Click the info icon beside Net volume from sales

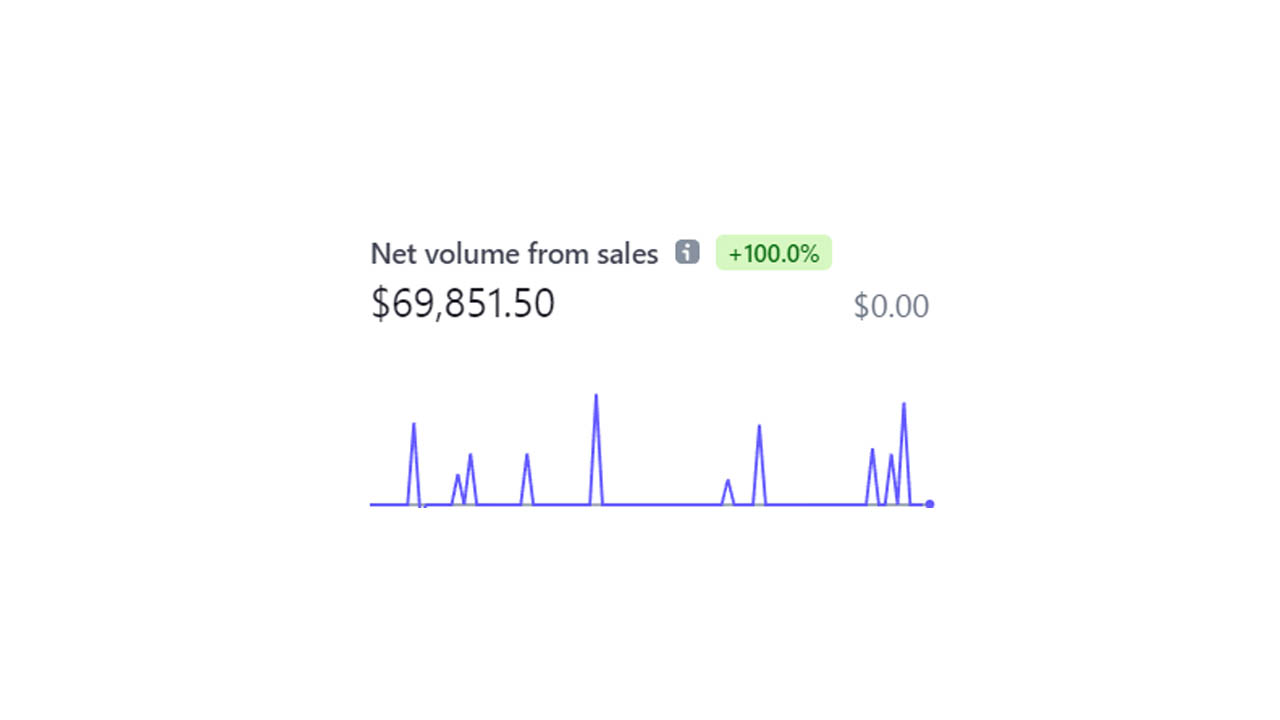point(687,253)
